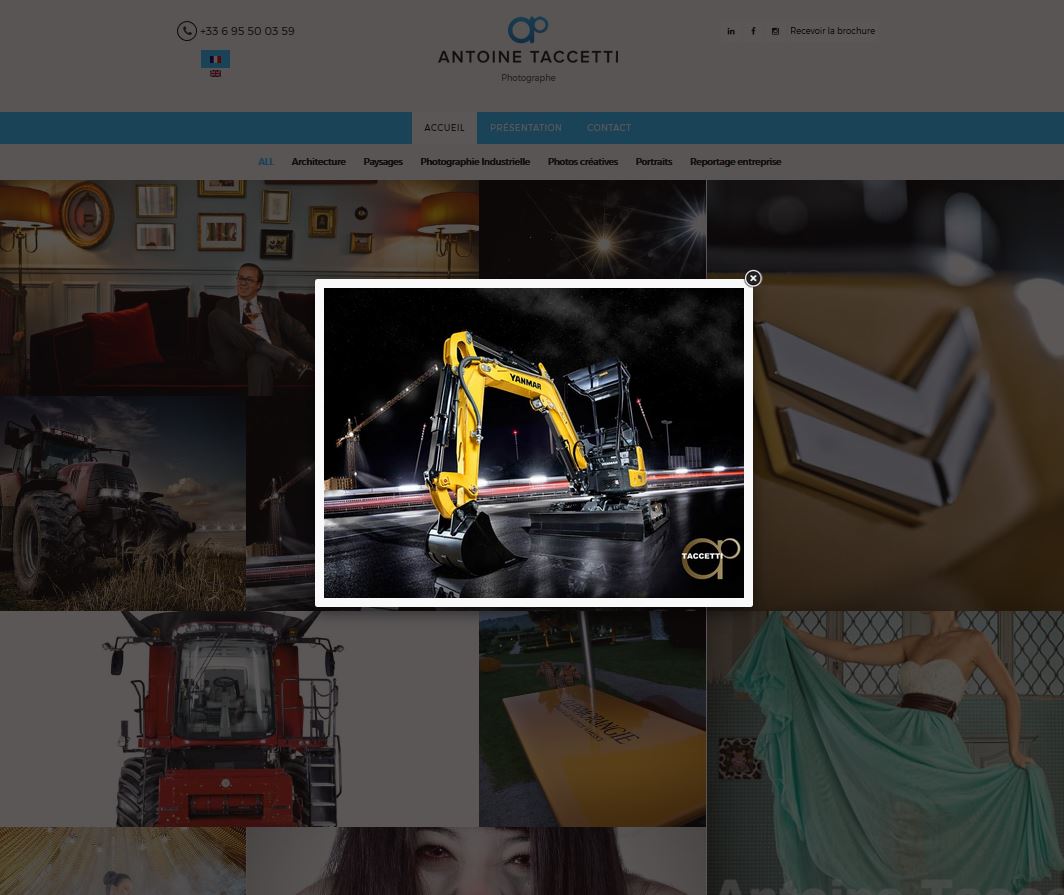Filter gallery by Reportage entreprise
The height and width of the screenshot is (895, 1064).
[x=736, y=161]
